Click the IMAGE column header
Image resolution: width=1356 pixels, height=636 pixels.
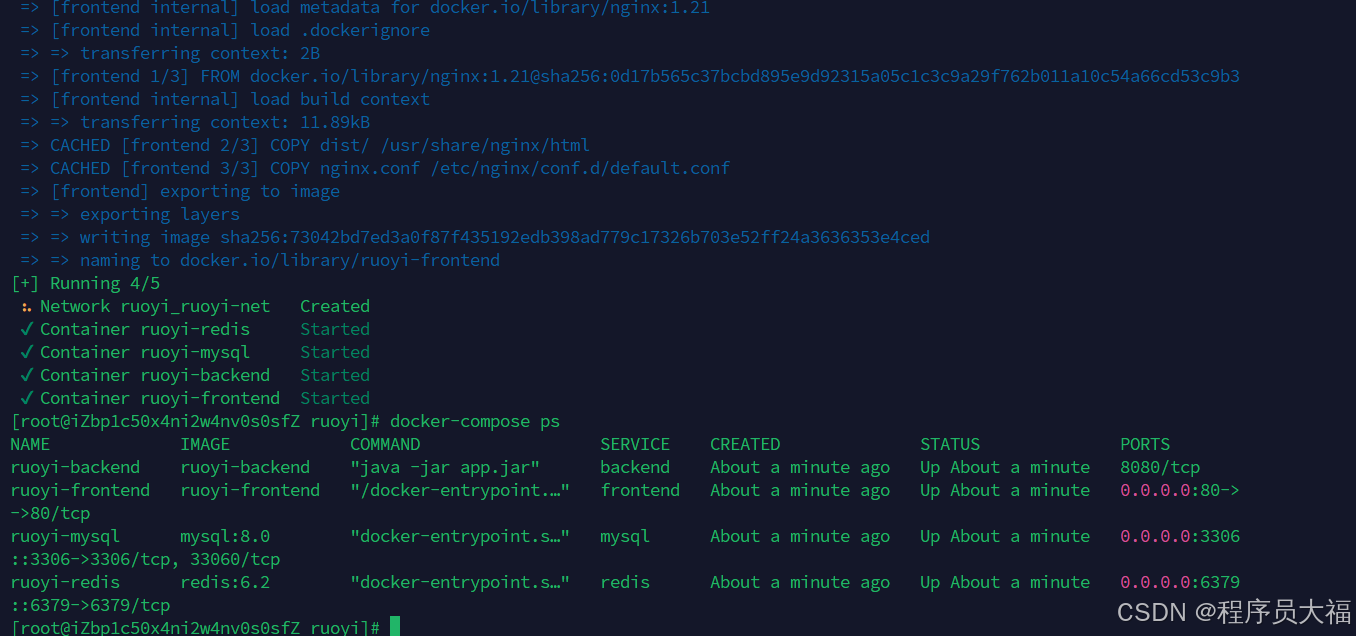pos(205,444)
